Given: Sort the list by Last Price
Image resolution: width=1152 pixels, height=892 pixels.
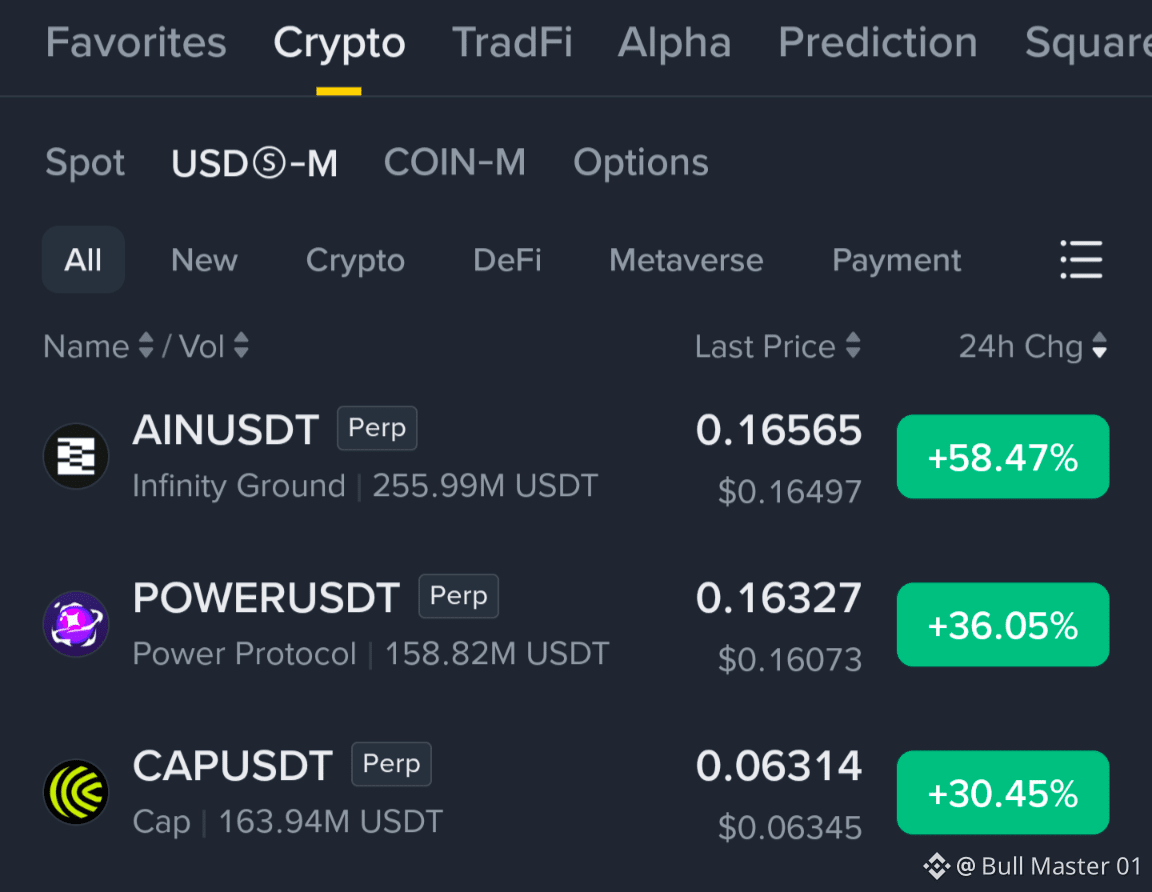Looking at the screenshot, I should point(778,346).
